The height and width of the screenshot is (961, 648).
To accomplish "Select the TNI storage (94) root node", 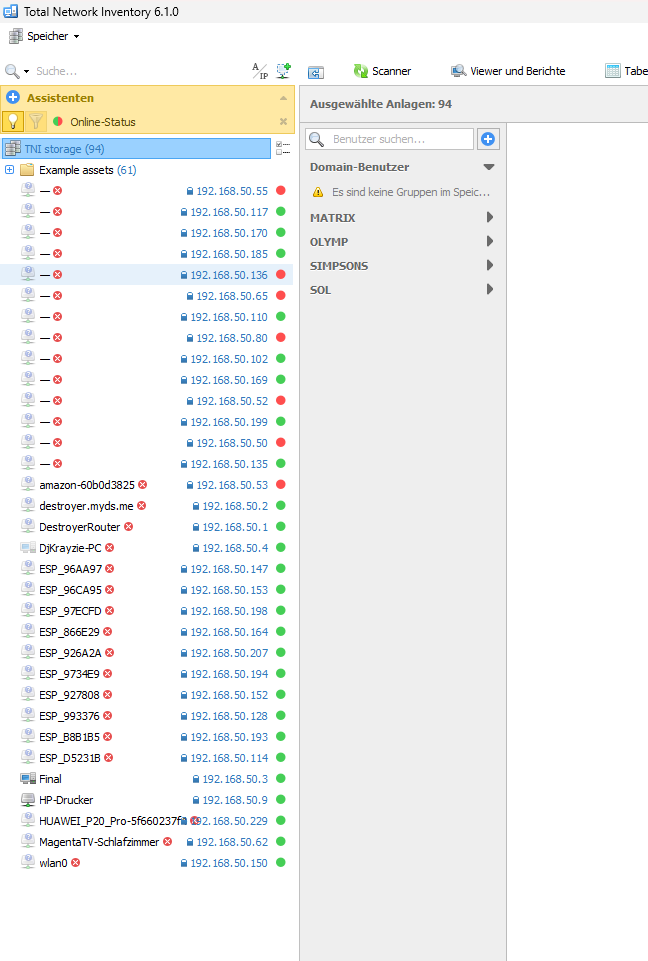I will (x=136, y=149).
